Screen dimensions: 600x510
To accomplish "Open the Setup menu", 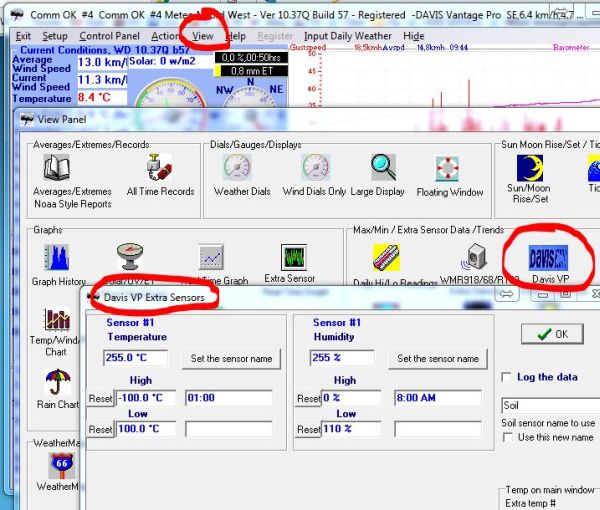I will tap(55, 36).
